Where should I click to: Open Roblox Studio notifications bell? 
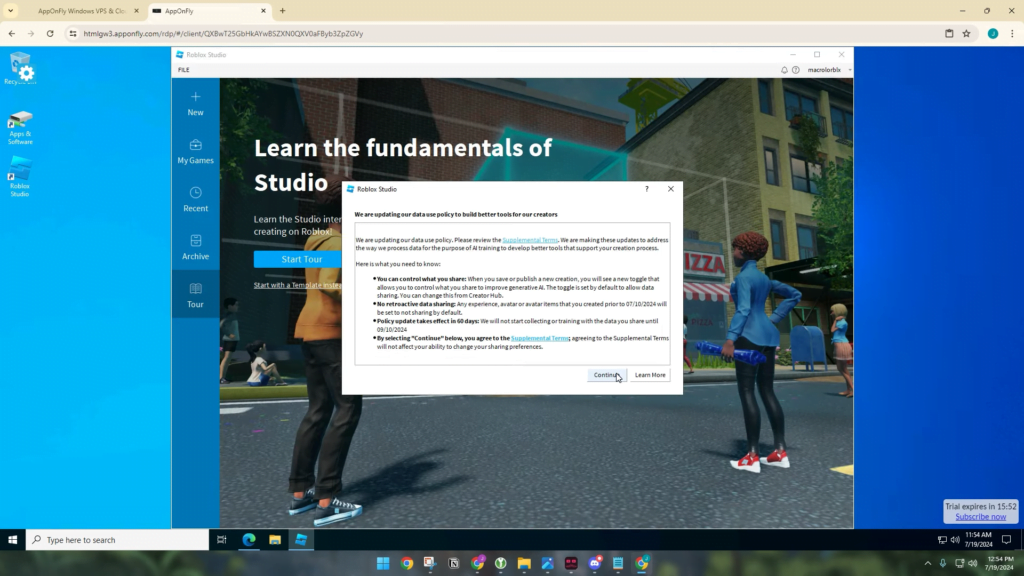point(784,70)
